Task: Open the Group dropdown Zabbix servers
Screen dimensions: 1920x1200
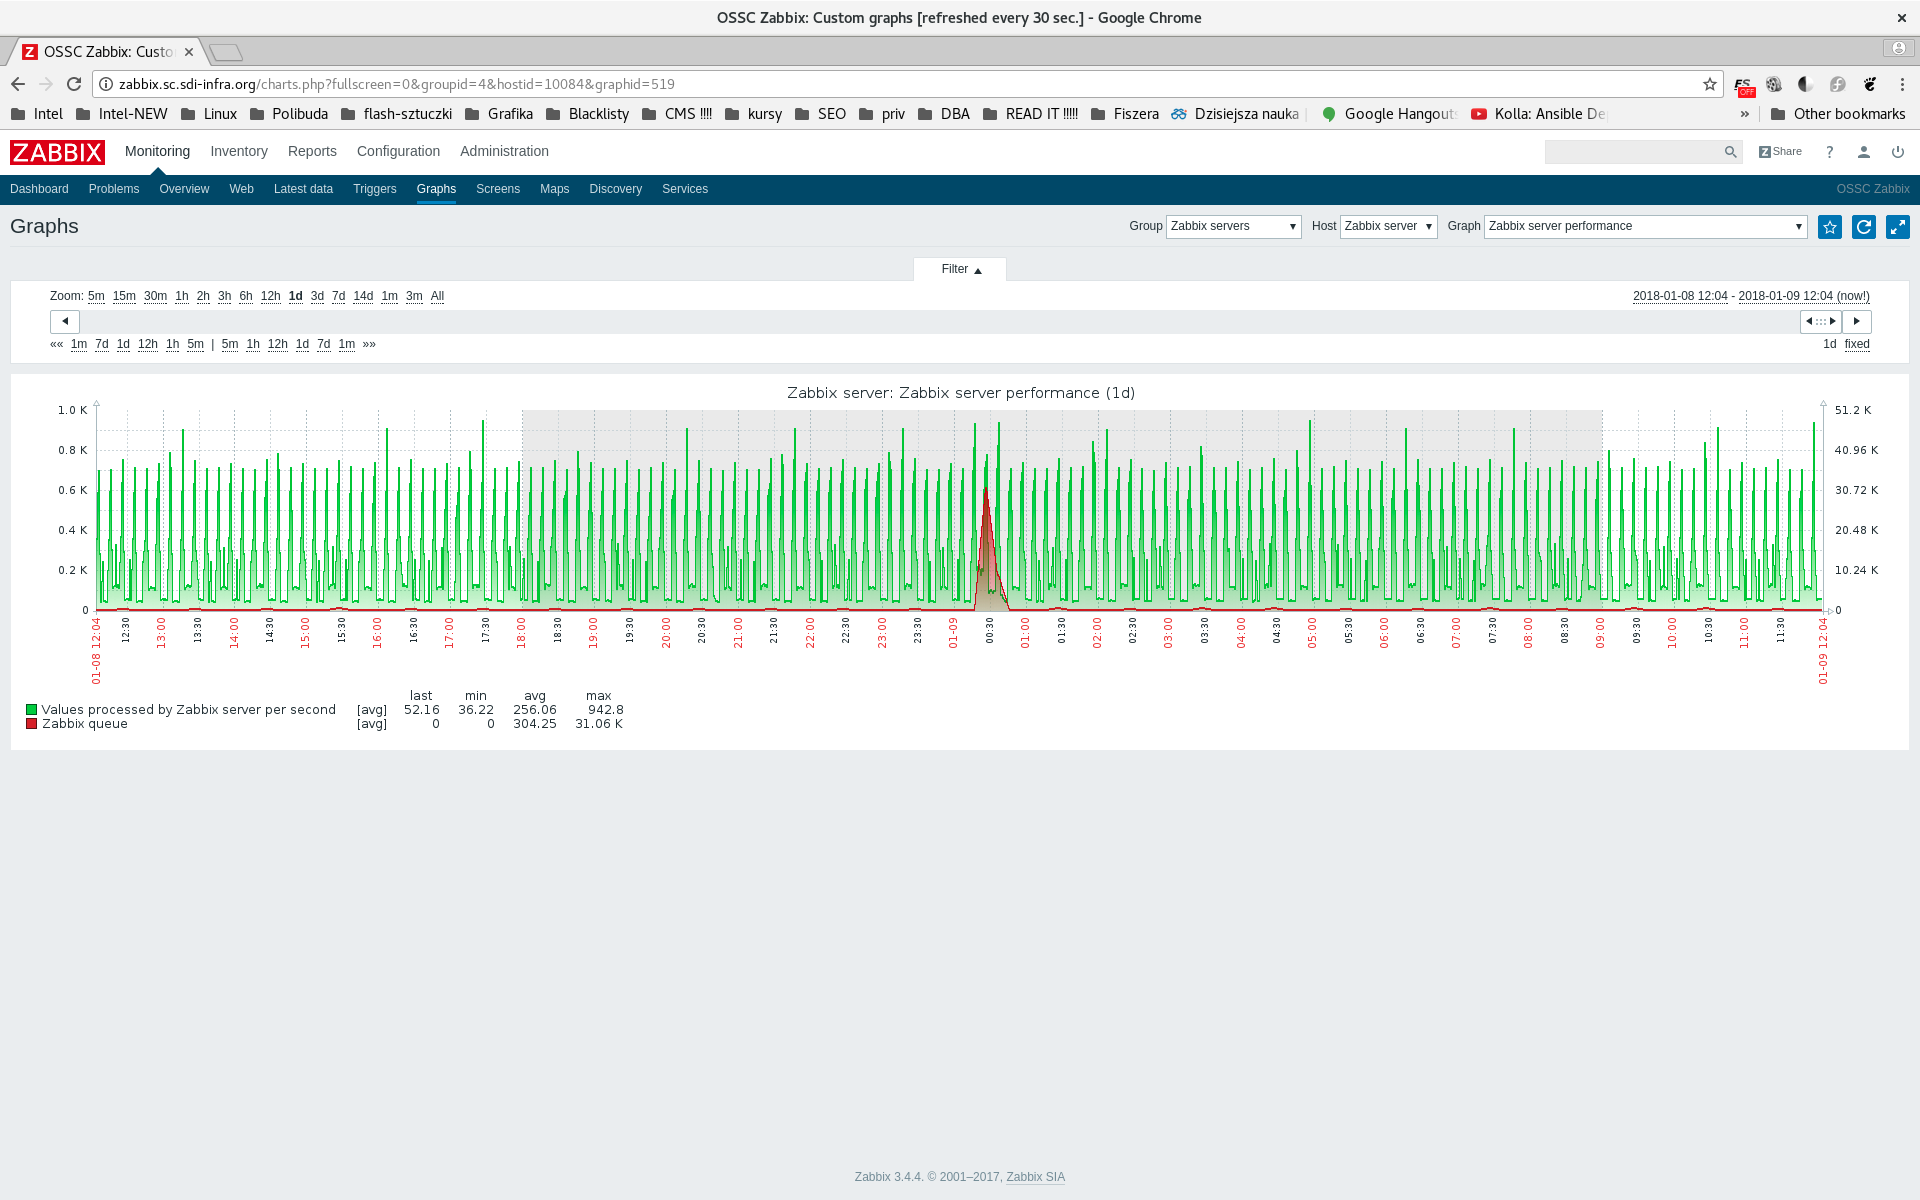Action: (x=1232, y=226)
